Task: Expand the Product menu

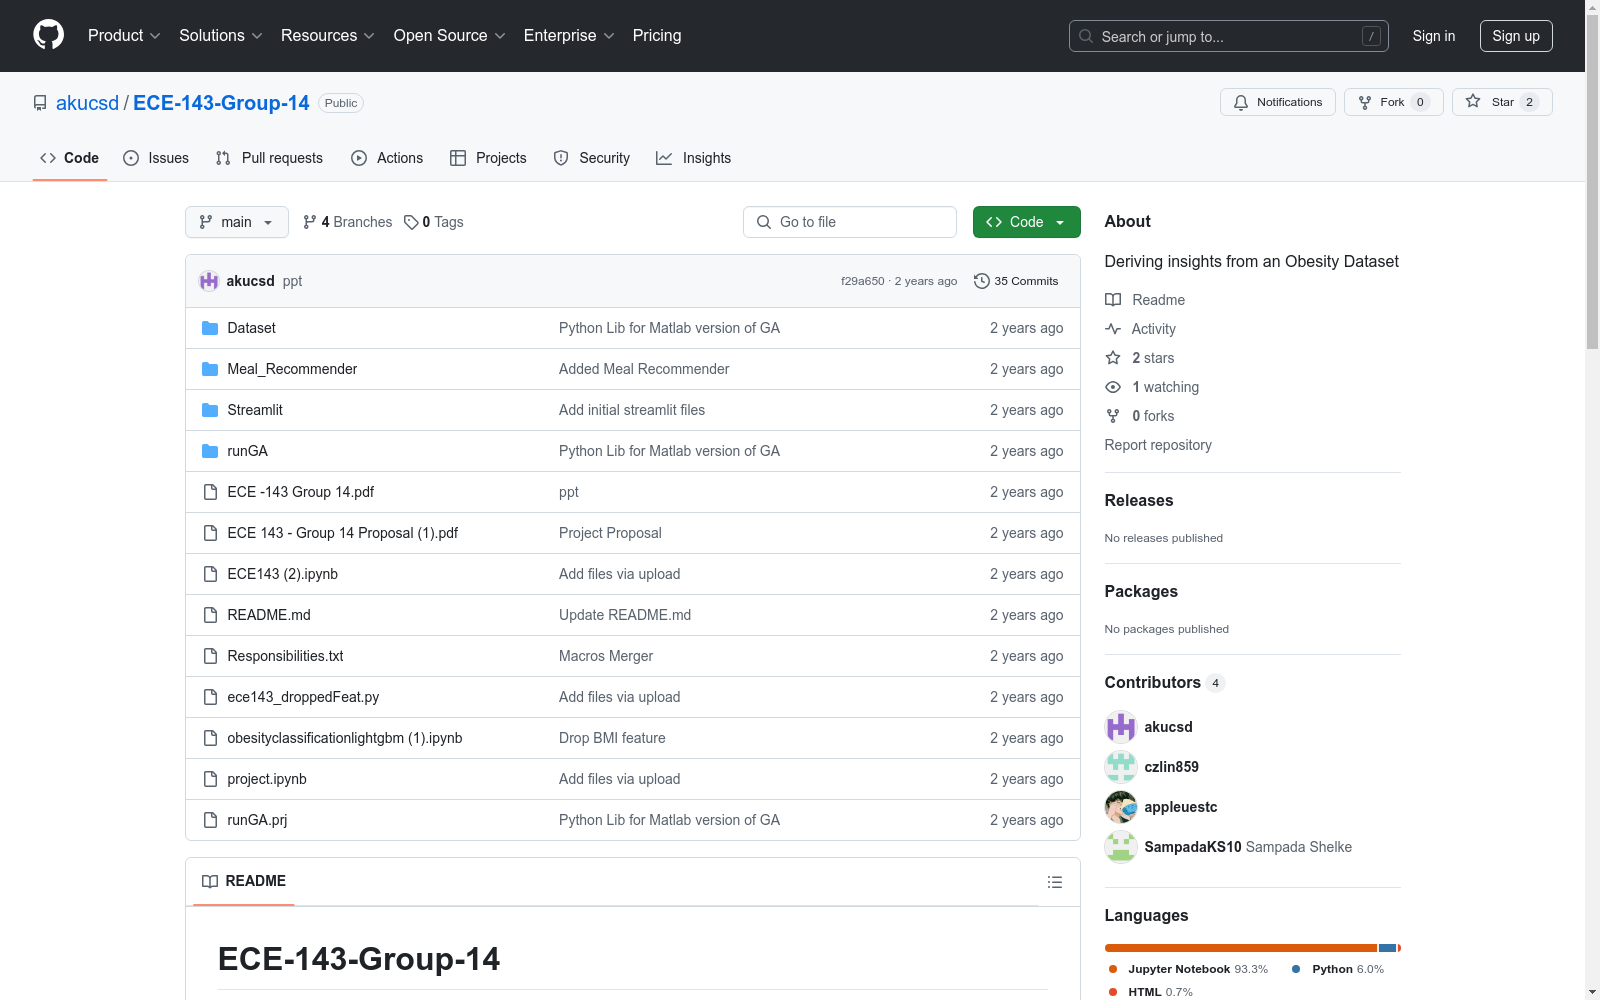Action: [124, 35]
